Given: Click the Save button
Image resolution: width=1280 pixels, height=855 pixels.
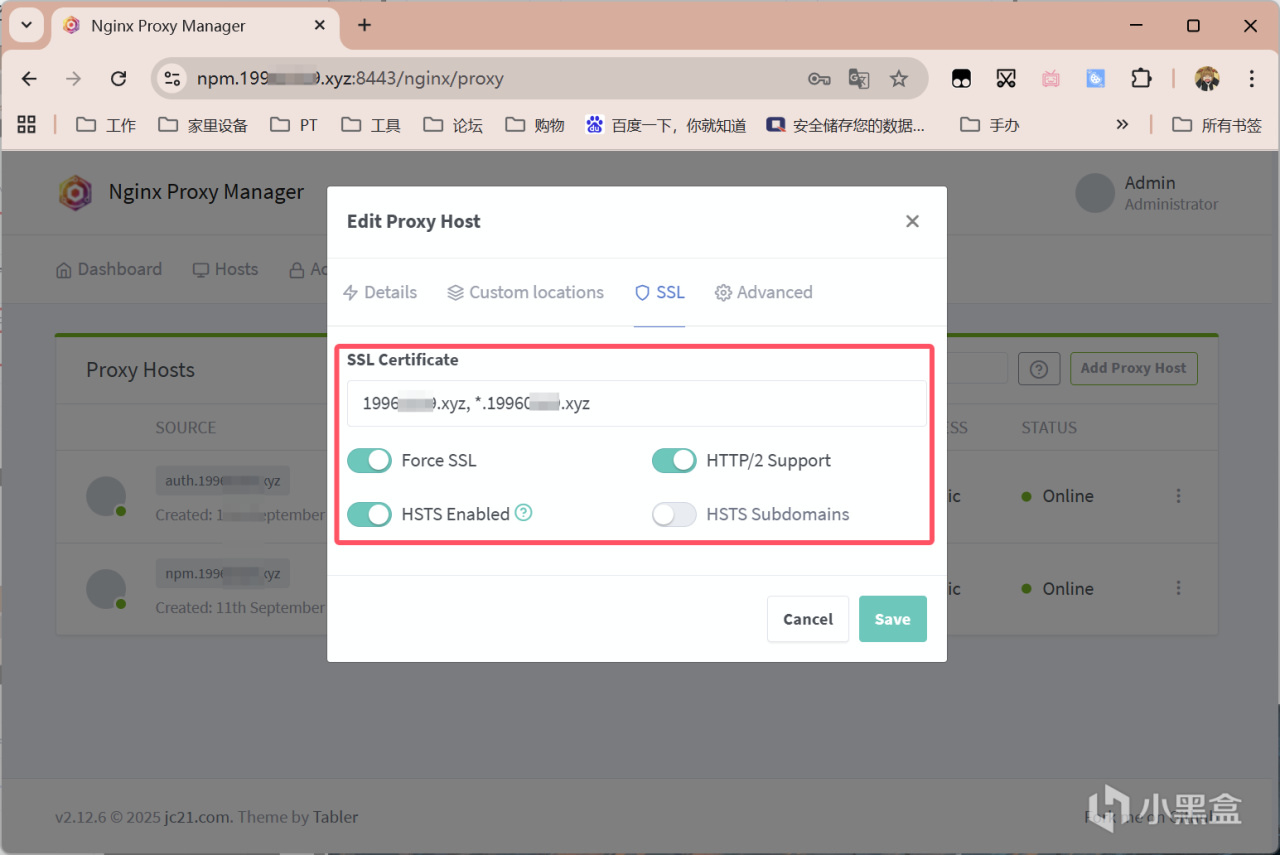Looking at the screenshot, I should (x=893, y=619).
